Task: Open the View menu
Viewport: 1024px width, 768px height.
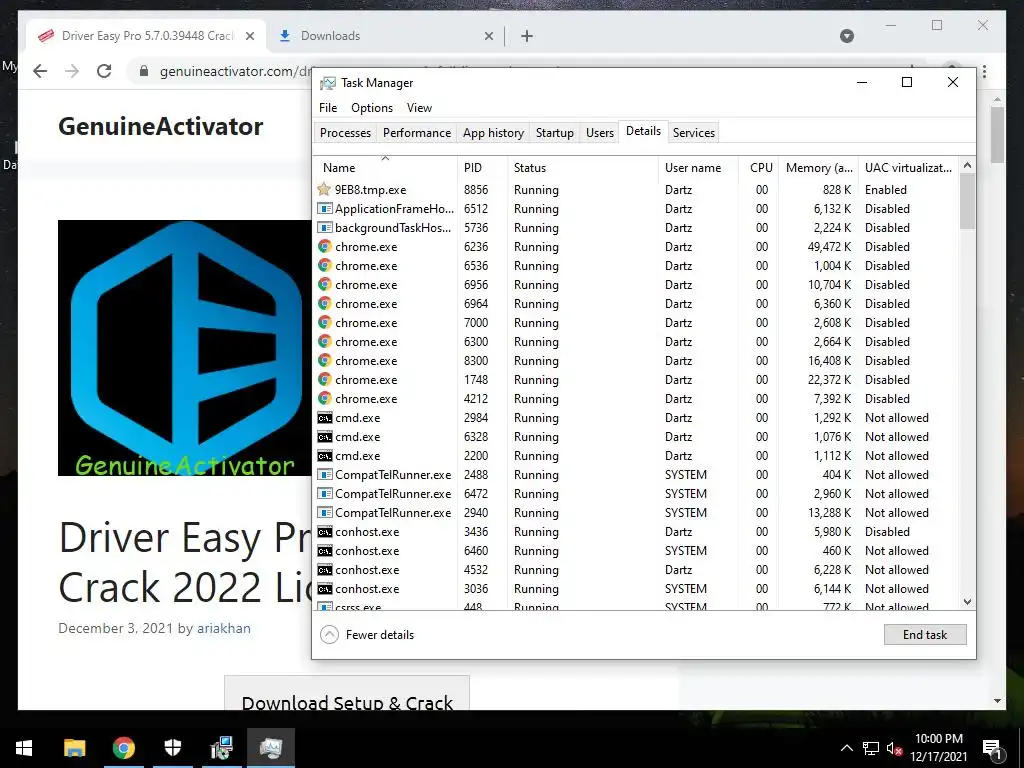Action: (419, 108)
